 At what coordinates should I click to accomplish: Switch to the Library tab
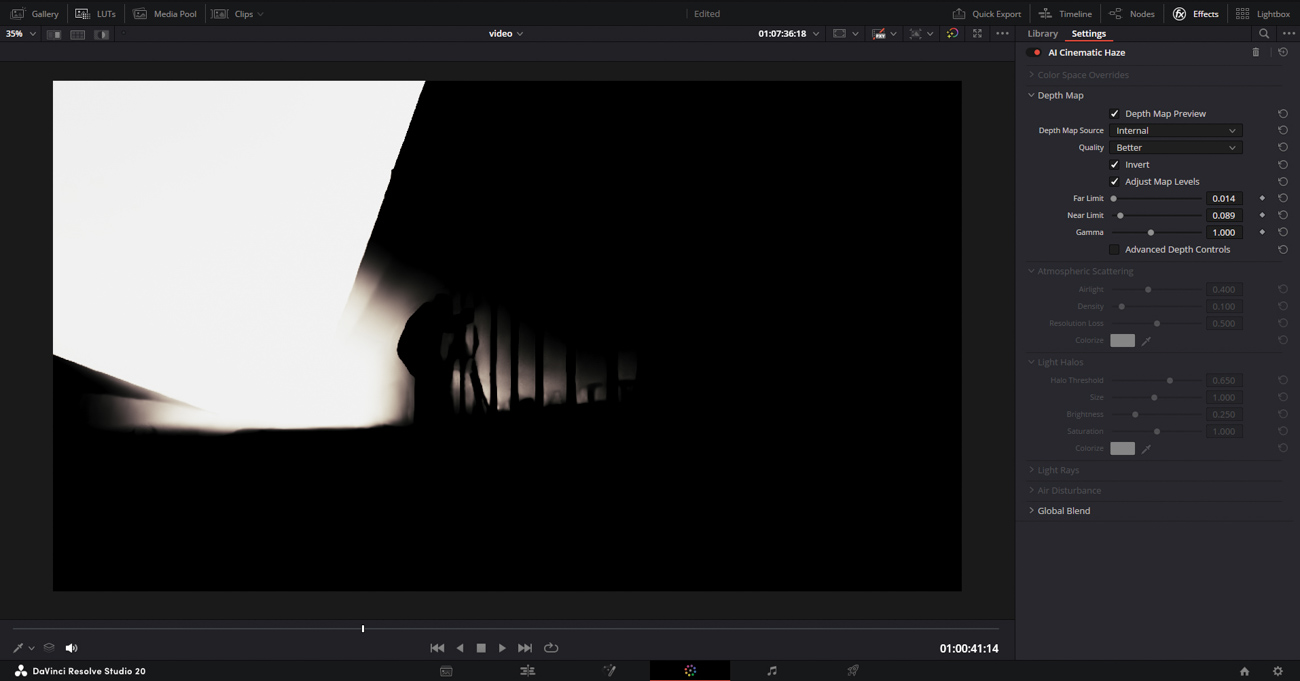[x=1042, y=34]
